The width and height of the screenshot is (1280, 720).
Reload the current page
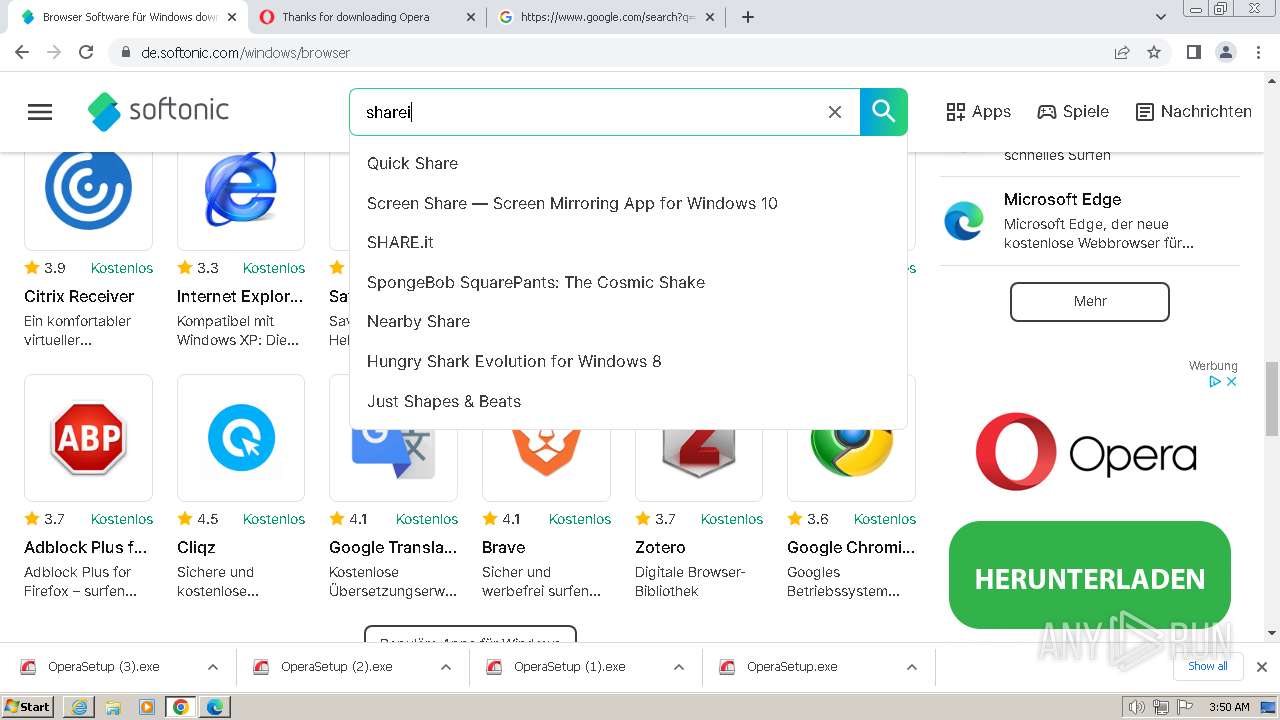(86, 52)
